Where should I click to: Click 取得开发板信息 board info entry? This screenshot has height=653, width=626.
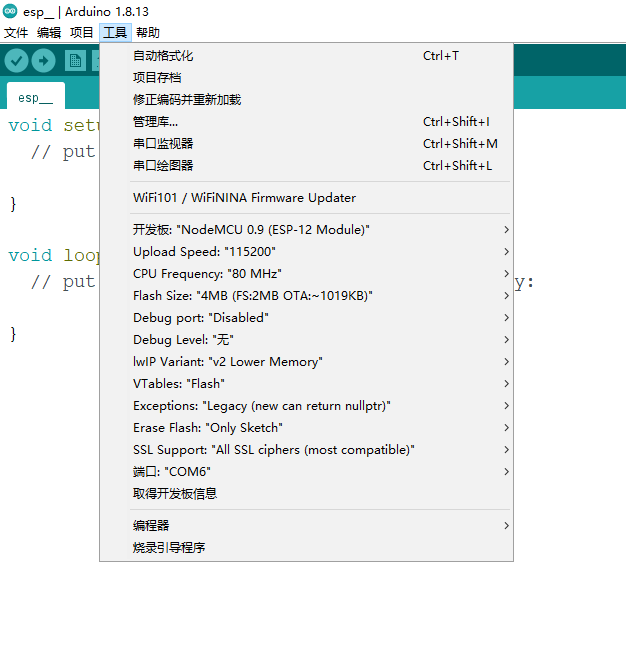click(x=306, y=494)
